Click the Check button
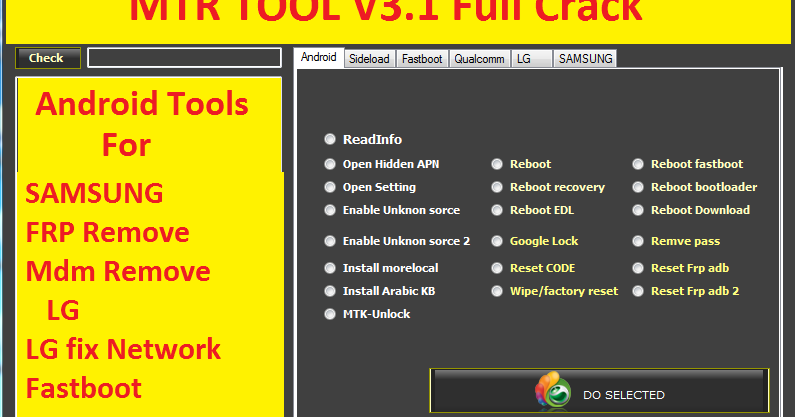Screen dimensions: 795x417 (x=48, y=58)
